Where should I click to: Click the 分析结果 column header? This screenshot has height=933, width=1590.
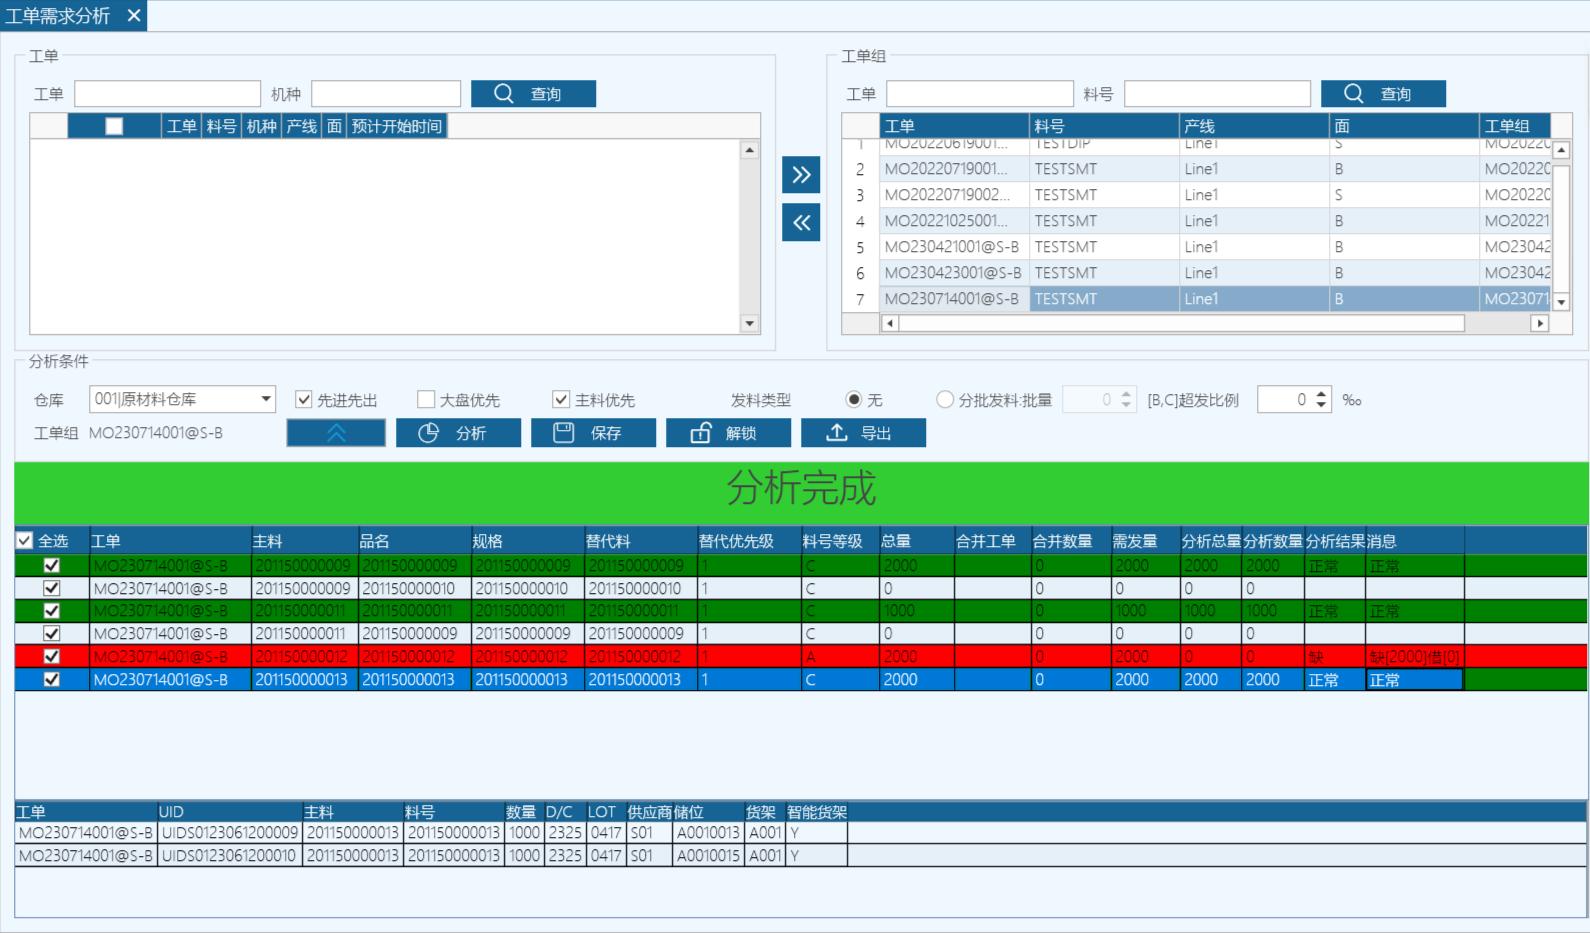pos(1335,541)
